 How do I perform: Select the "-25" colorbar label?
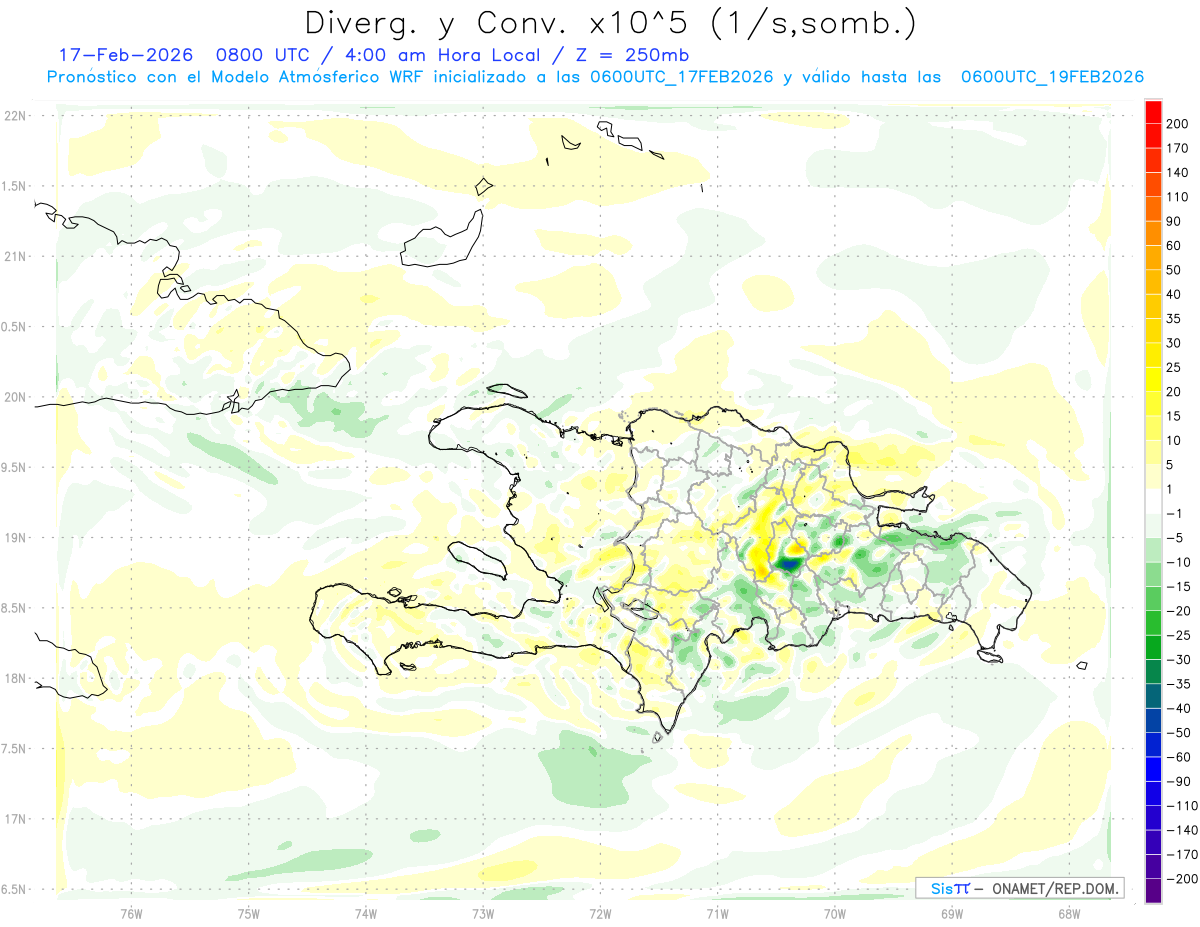1178,635
